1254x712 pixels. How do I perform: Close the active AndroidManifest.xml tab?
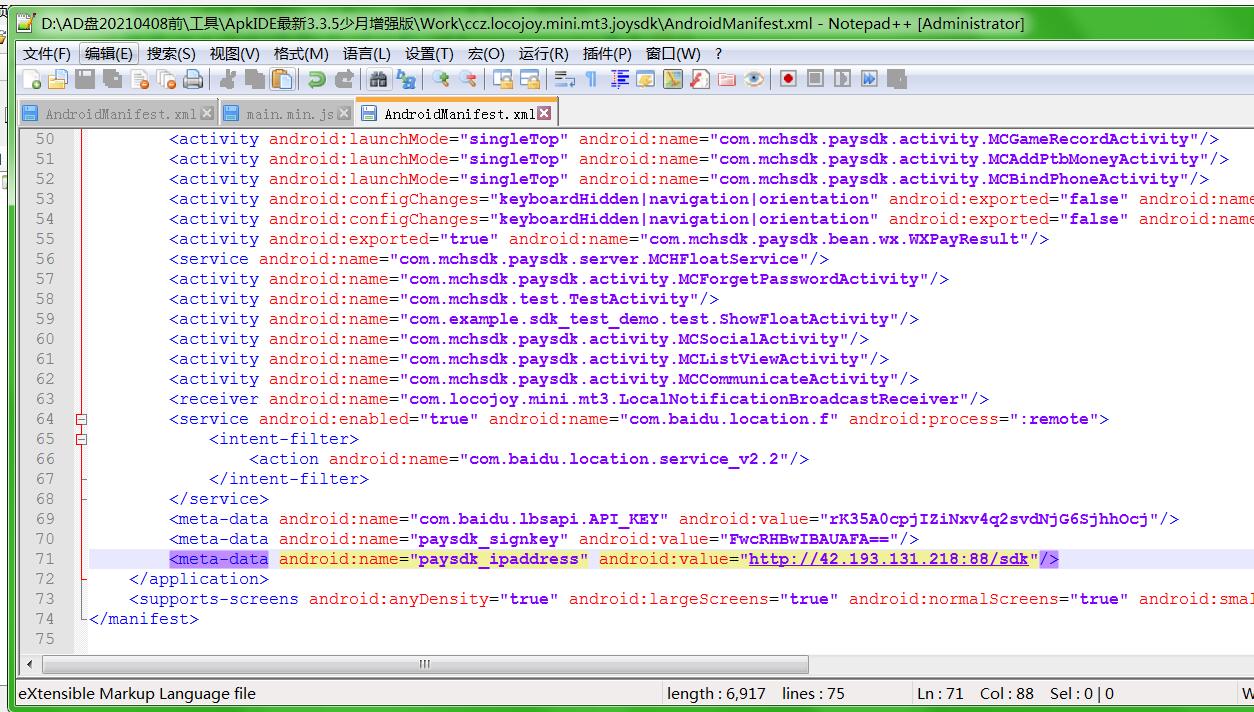tap(544, 113)
